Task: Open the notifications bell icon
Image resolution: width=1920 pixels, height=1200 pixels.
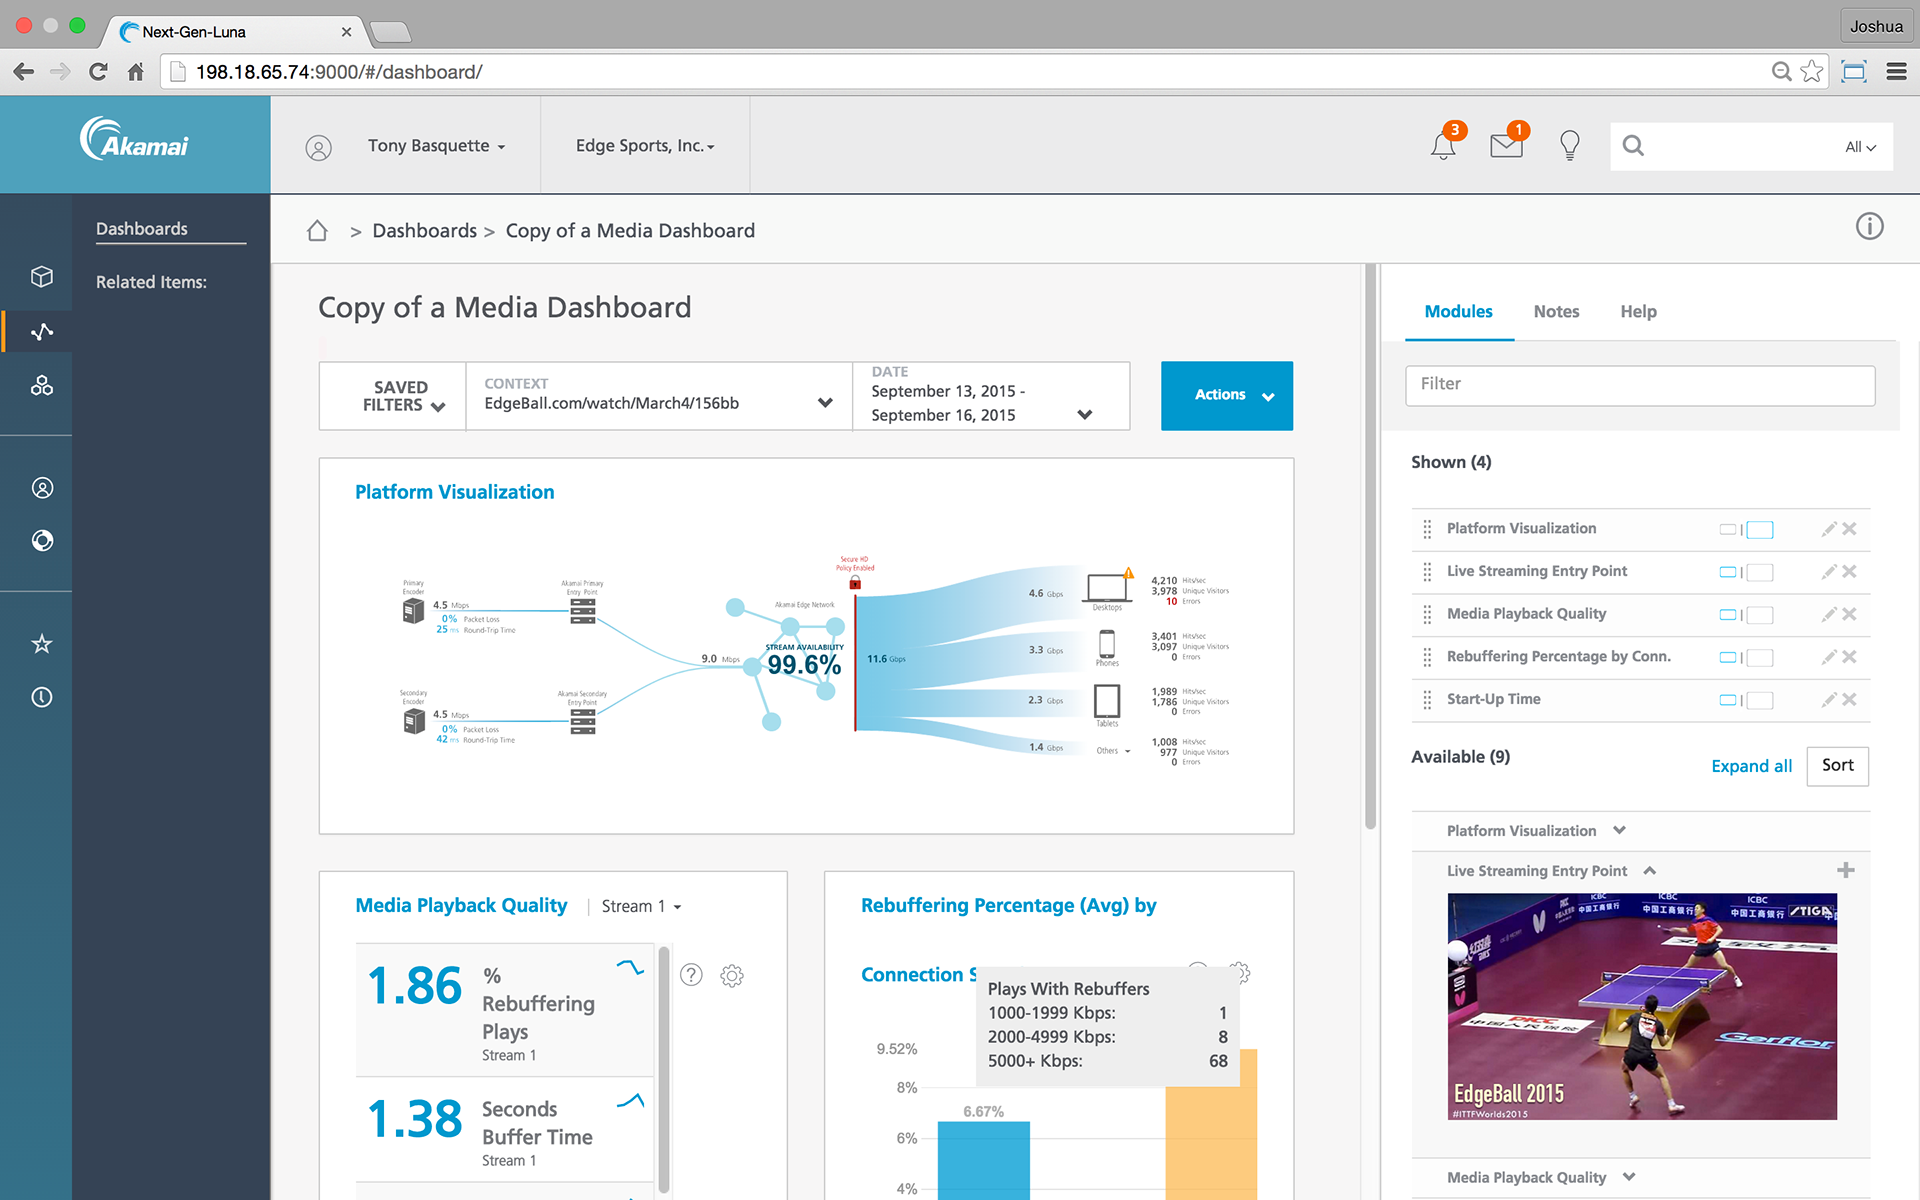Action: pos(1443,146)
